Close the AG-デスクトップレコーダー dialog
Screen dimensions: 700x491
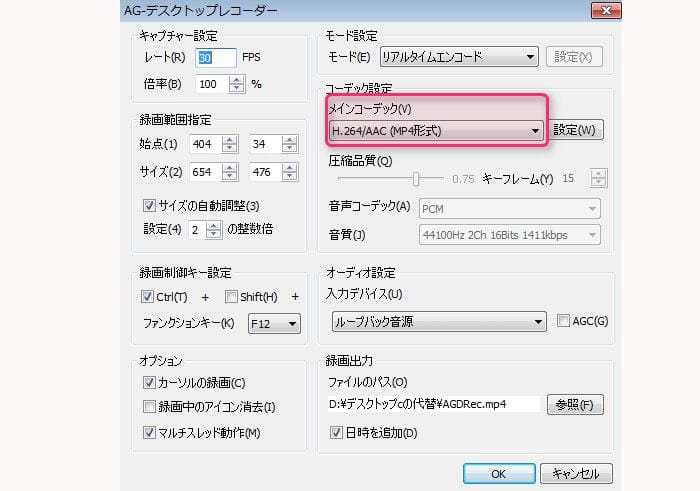point(606,10)
